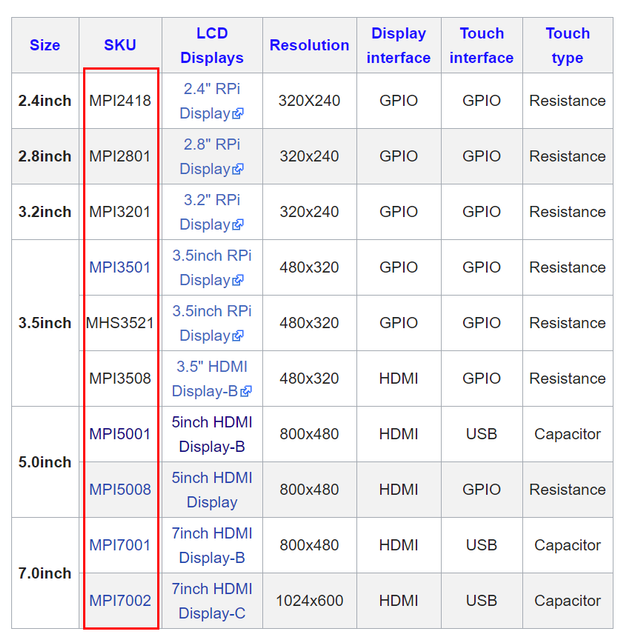Select USB touch interface in MPI5001 row
Screen dimensions: 624x640
(482, 434)
